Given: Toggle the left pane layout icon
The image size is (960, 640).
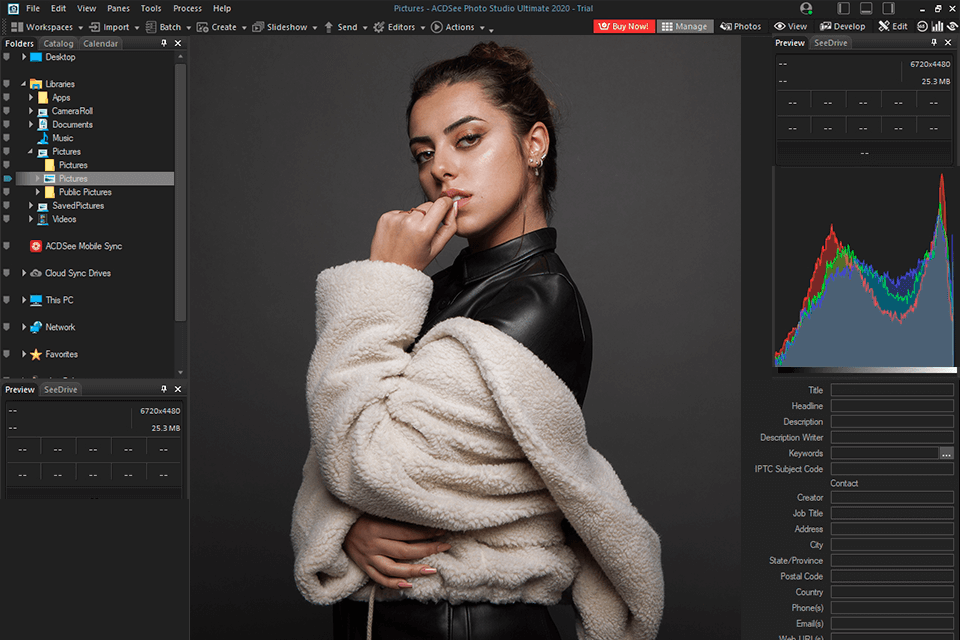Looking at the screenshot, I should [844, 9].
